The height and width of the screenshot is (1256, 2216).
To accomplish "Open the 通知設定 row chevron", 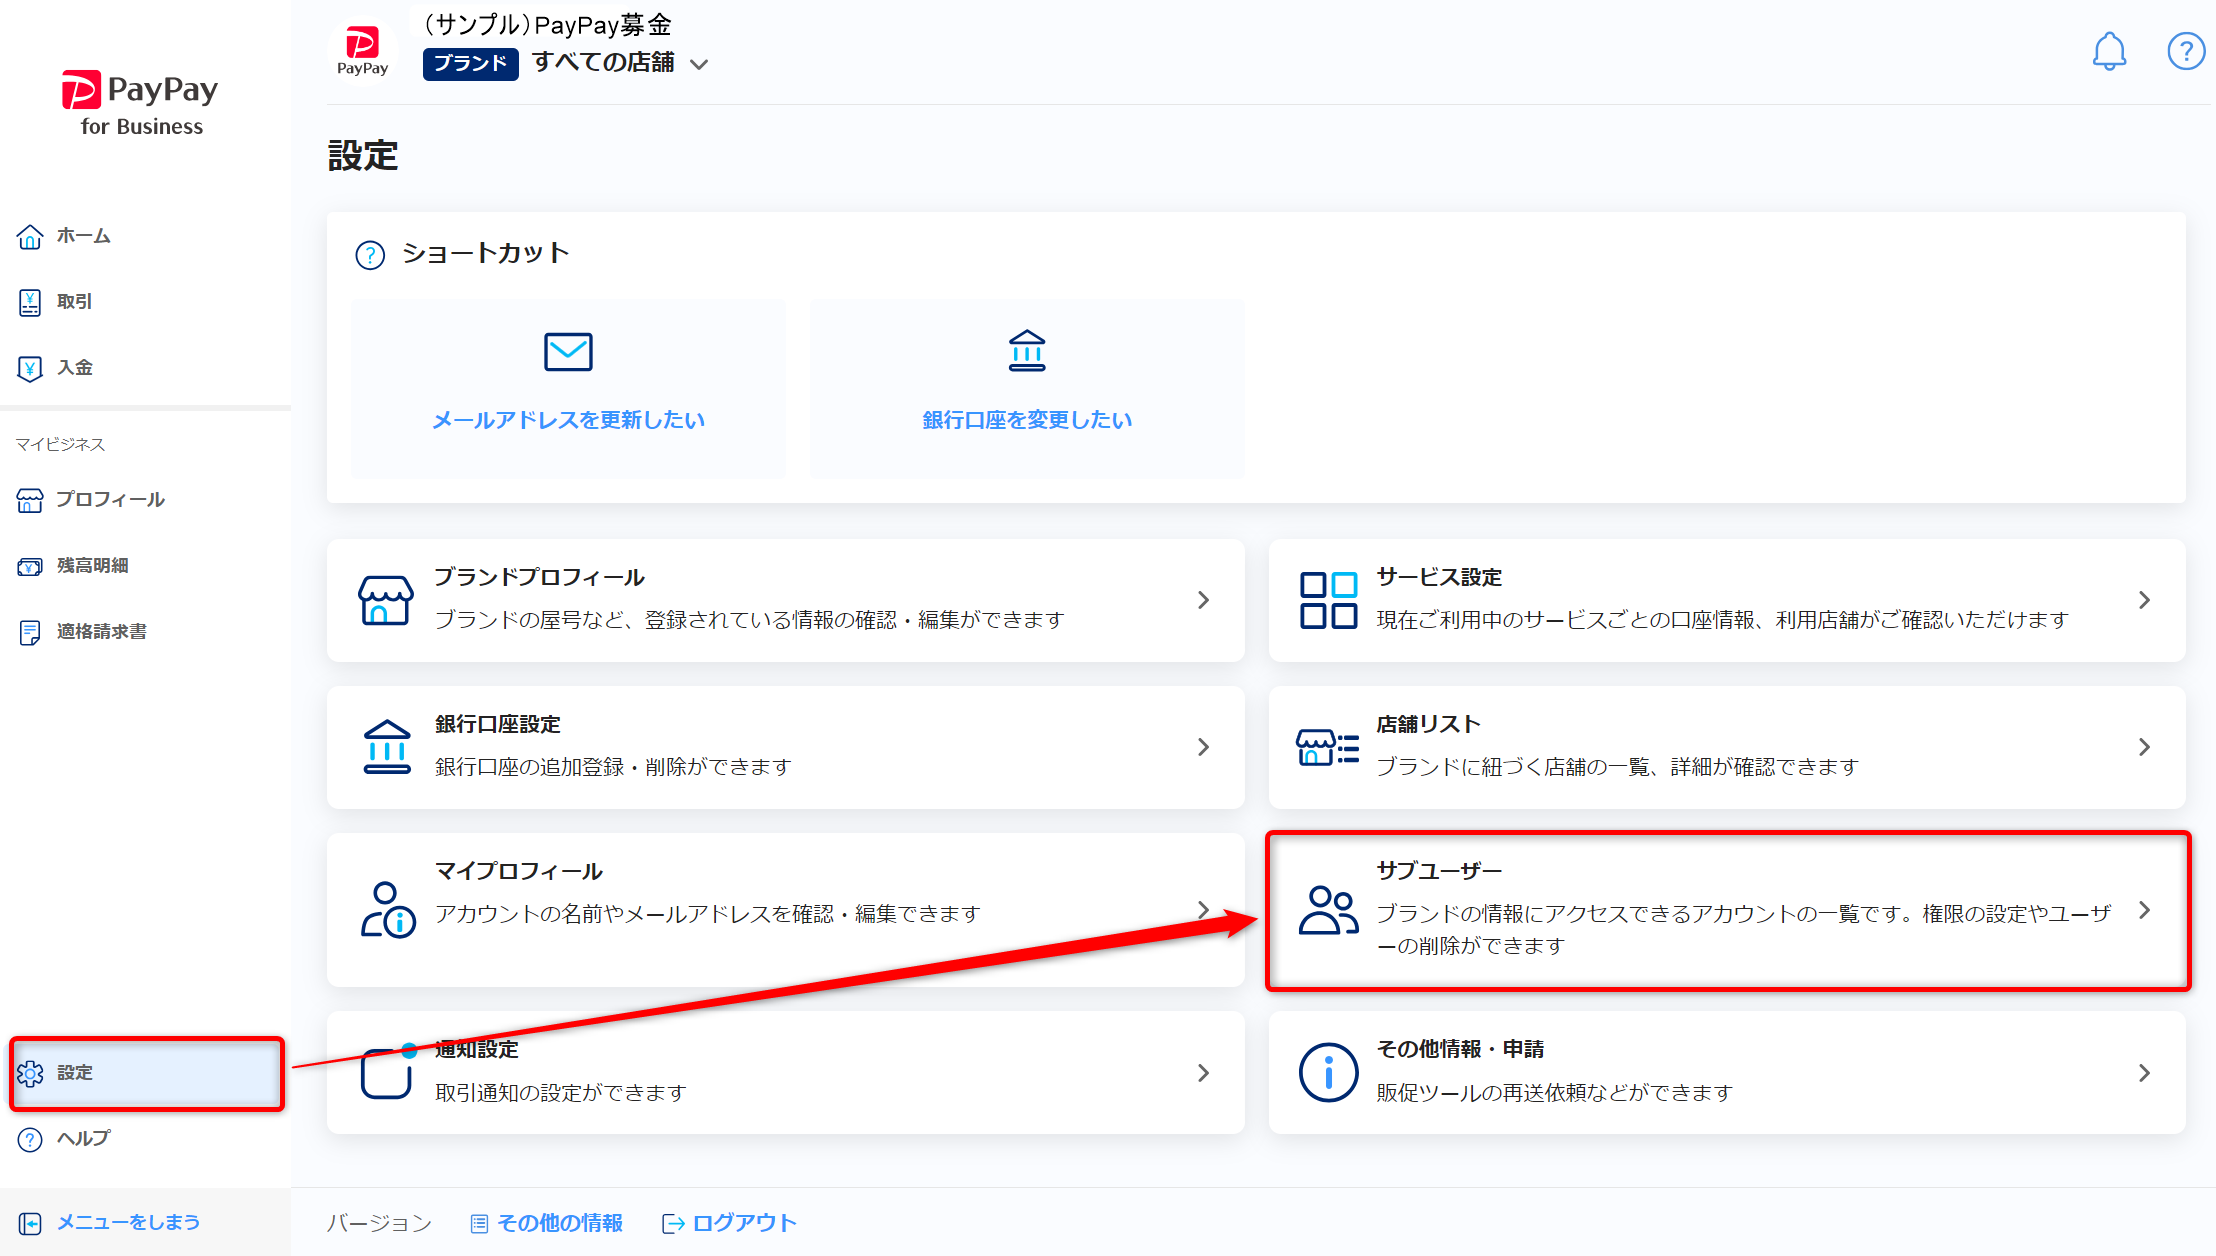I will click(1204, 1073).
